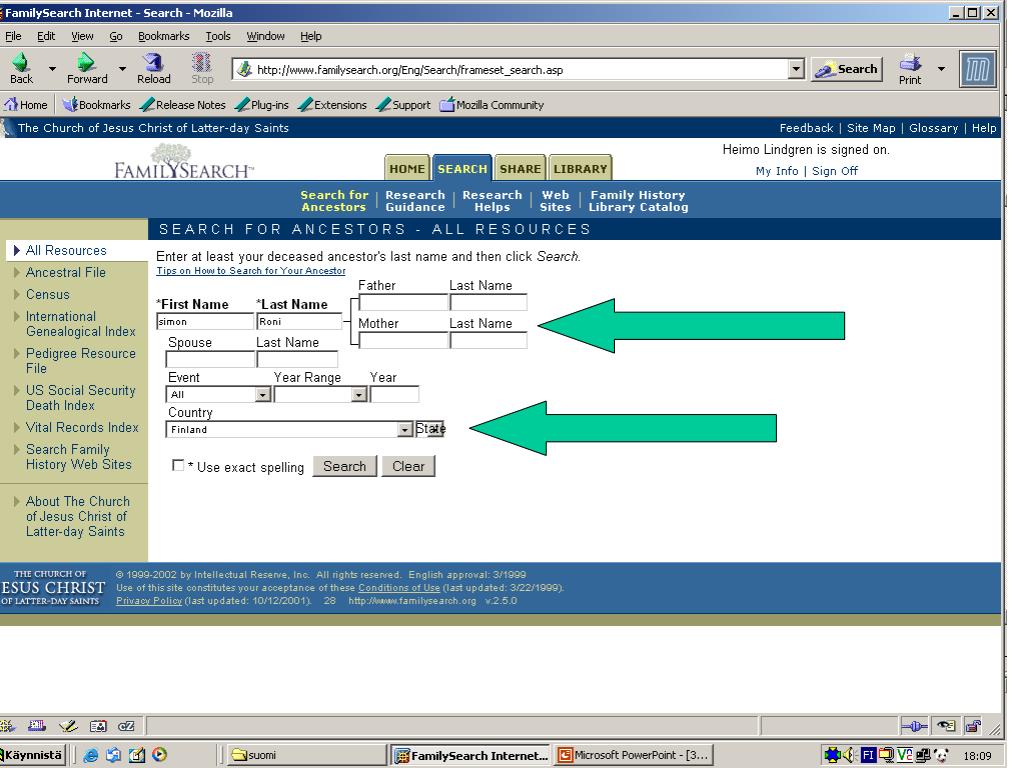Image resolution: width=1024 pixels, height=768 pixels.
Task: Click the volume speaker tray icon
Action: pyautogui.click(x=849, y=755)
